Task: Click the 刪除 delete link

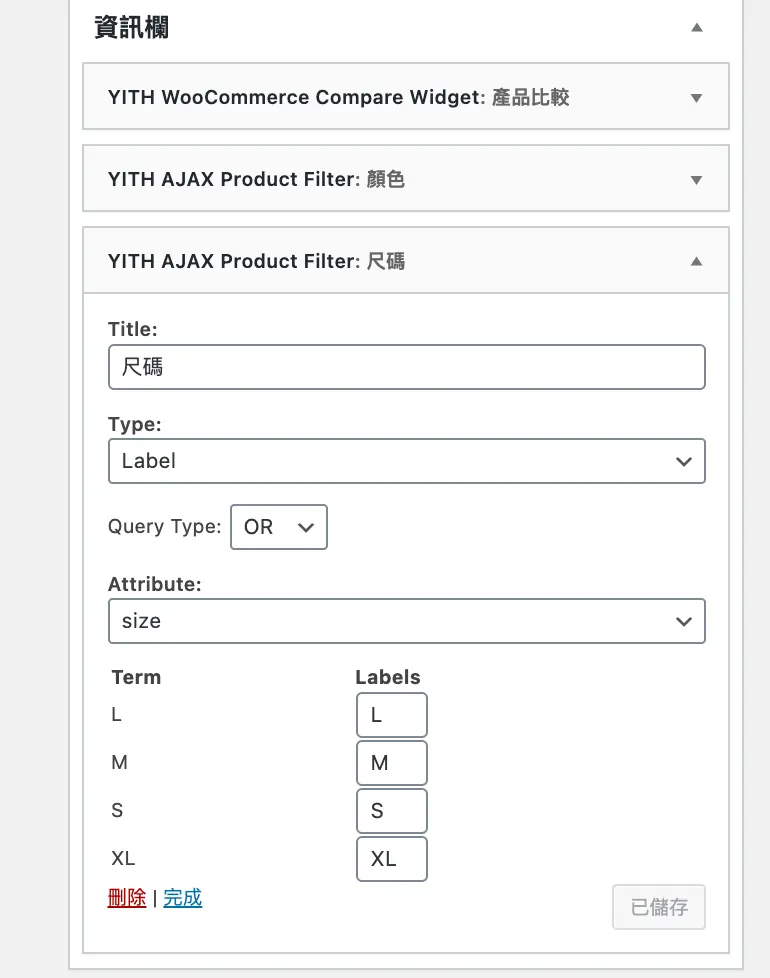Action: pyautogui.click(x=127, y=898)
